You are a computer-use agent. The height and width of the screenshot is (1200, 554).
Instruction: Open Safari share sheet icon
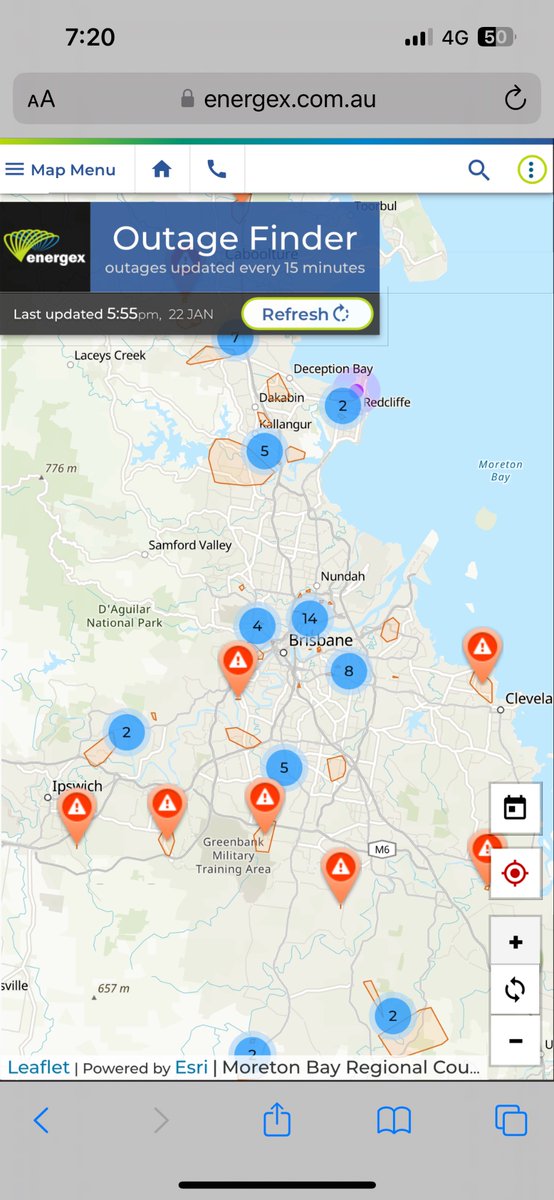coord(277,1118)
